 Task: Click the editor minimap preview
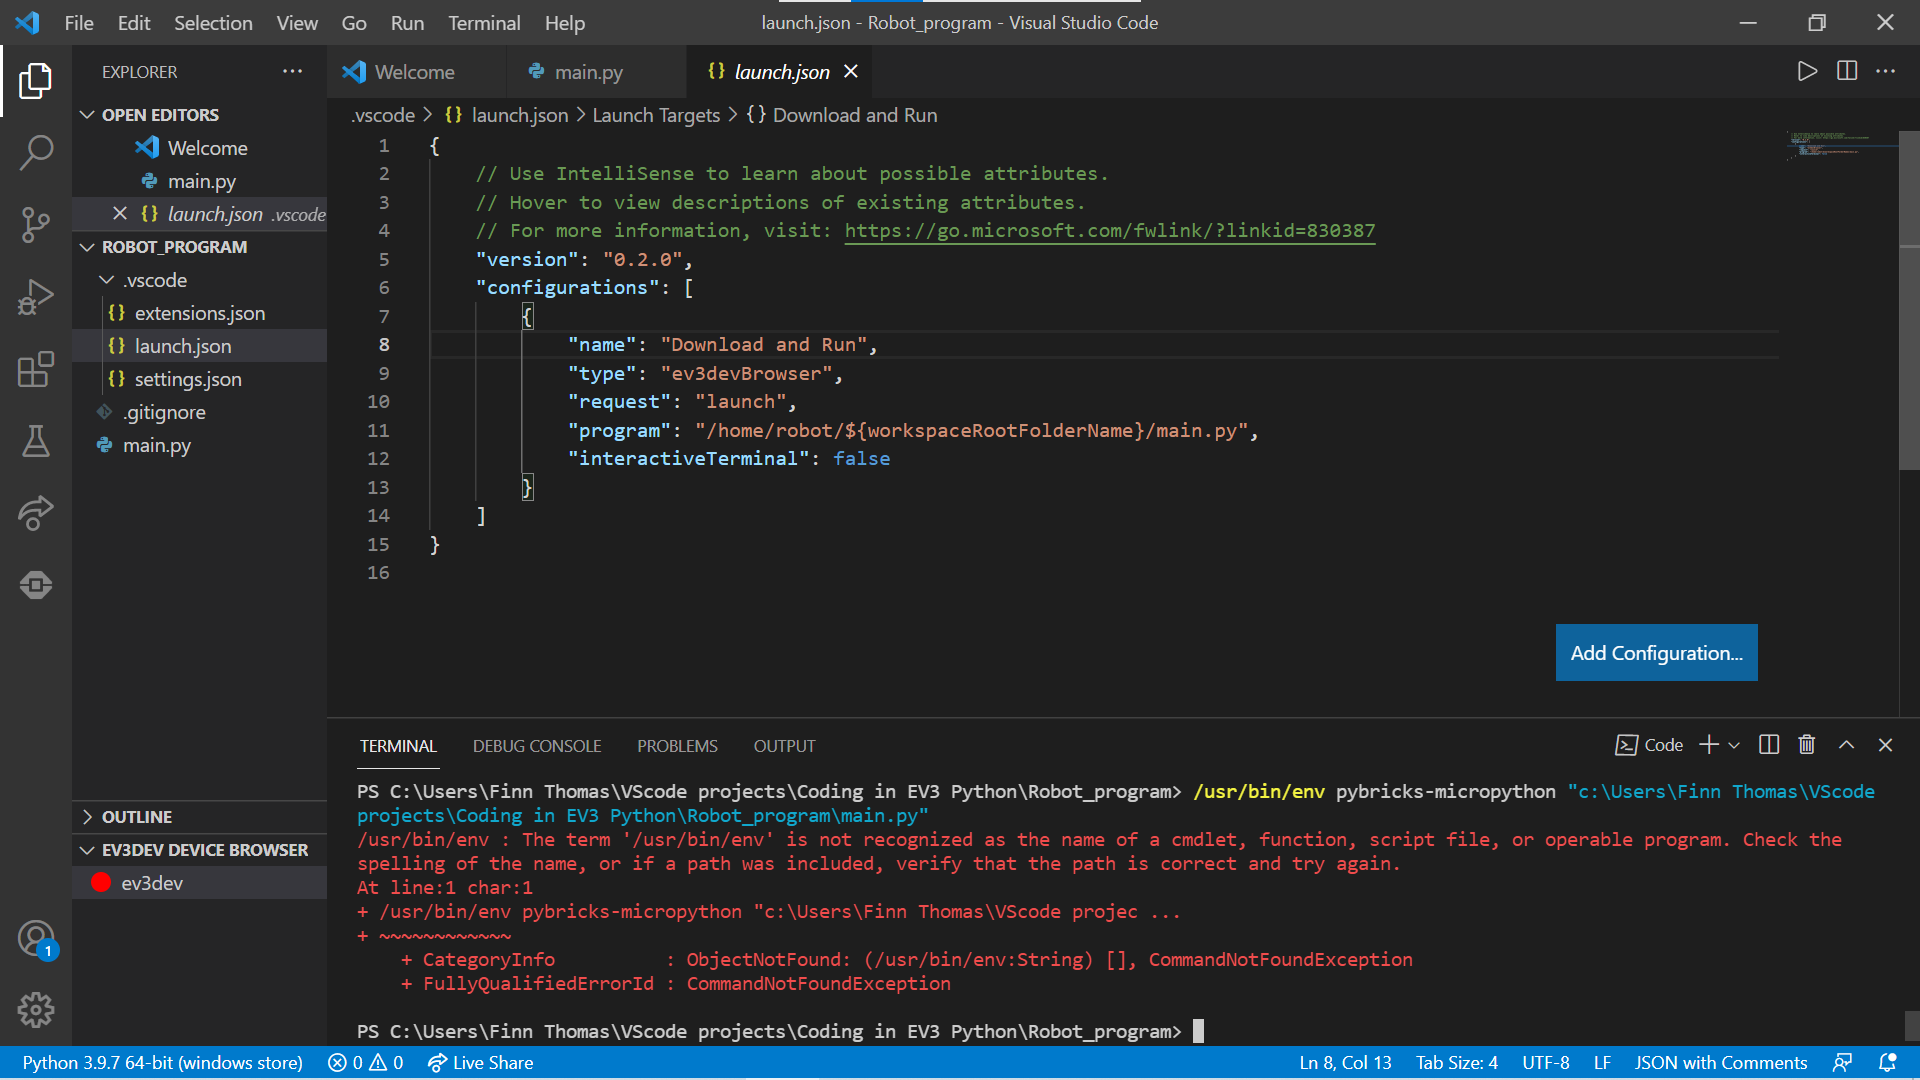[x=1840, y=146]
